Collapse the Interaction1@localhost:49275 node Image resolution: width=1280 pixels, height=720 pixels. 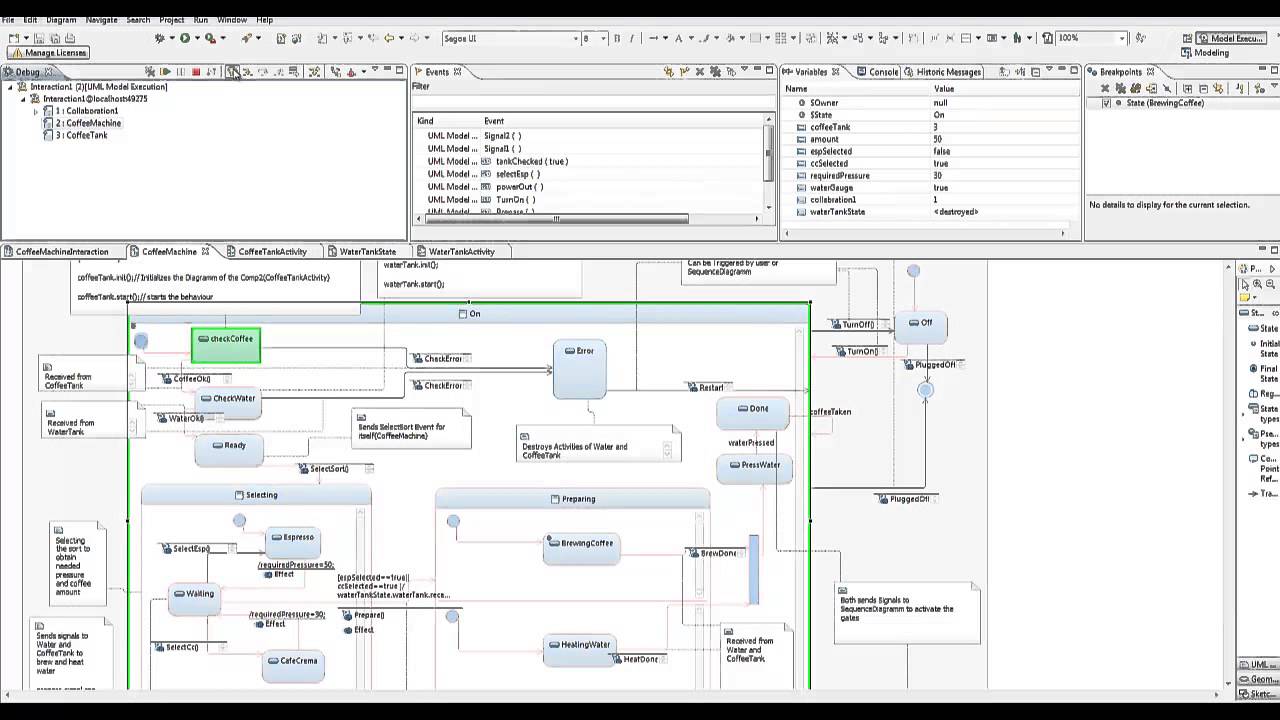pos(23,99)
